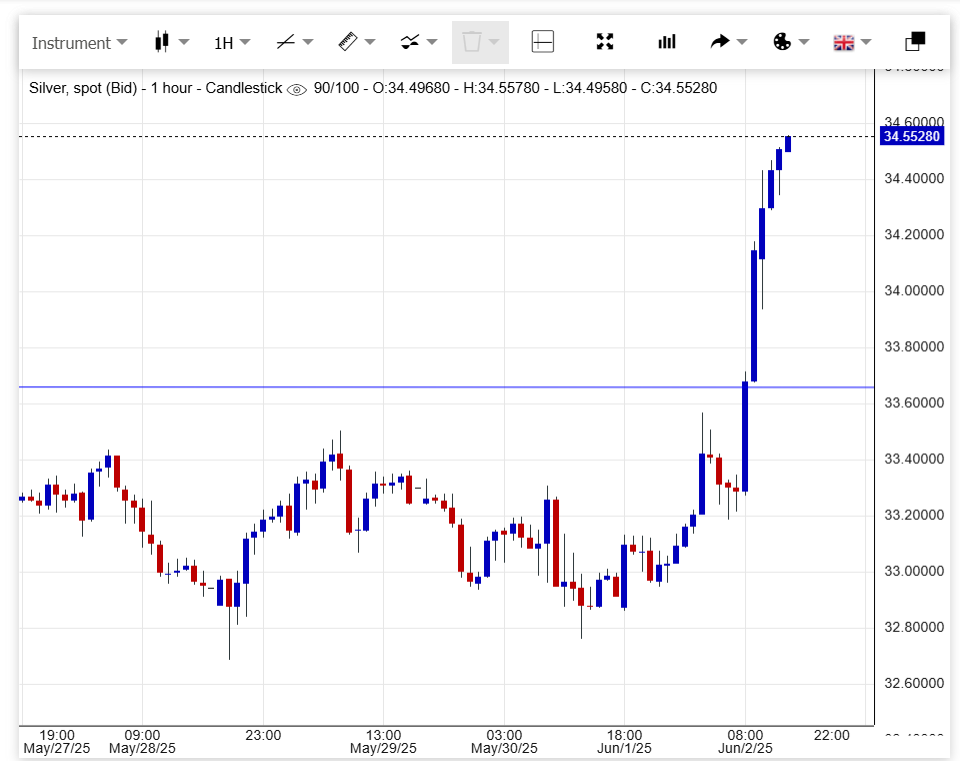Image resolution: width=960 pixels, height=761 pixels.
Task: Toggle fullscreen chart view
Action: click(604, 42)
